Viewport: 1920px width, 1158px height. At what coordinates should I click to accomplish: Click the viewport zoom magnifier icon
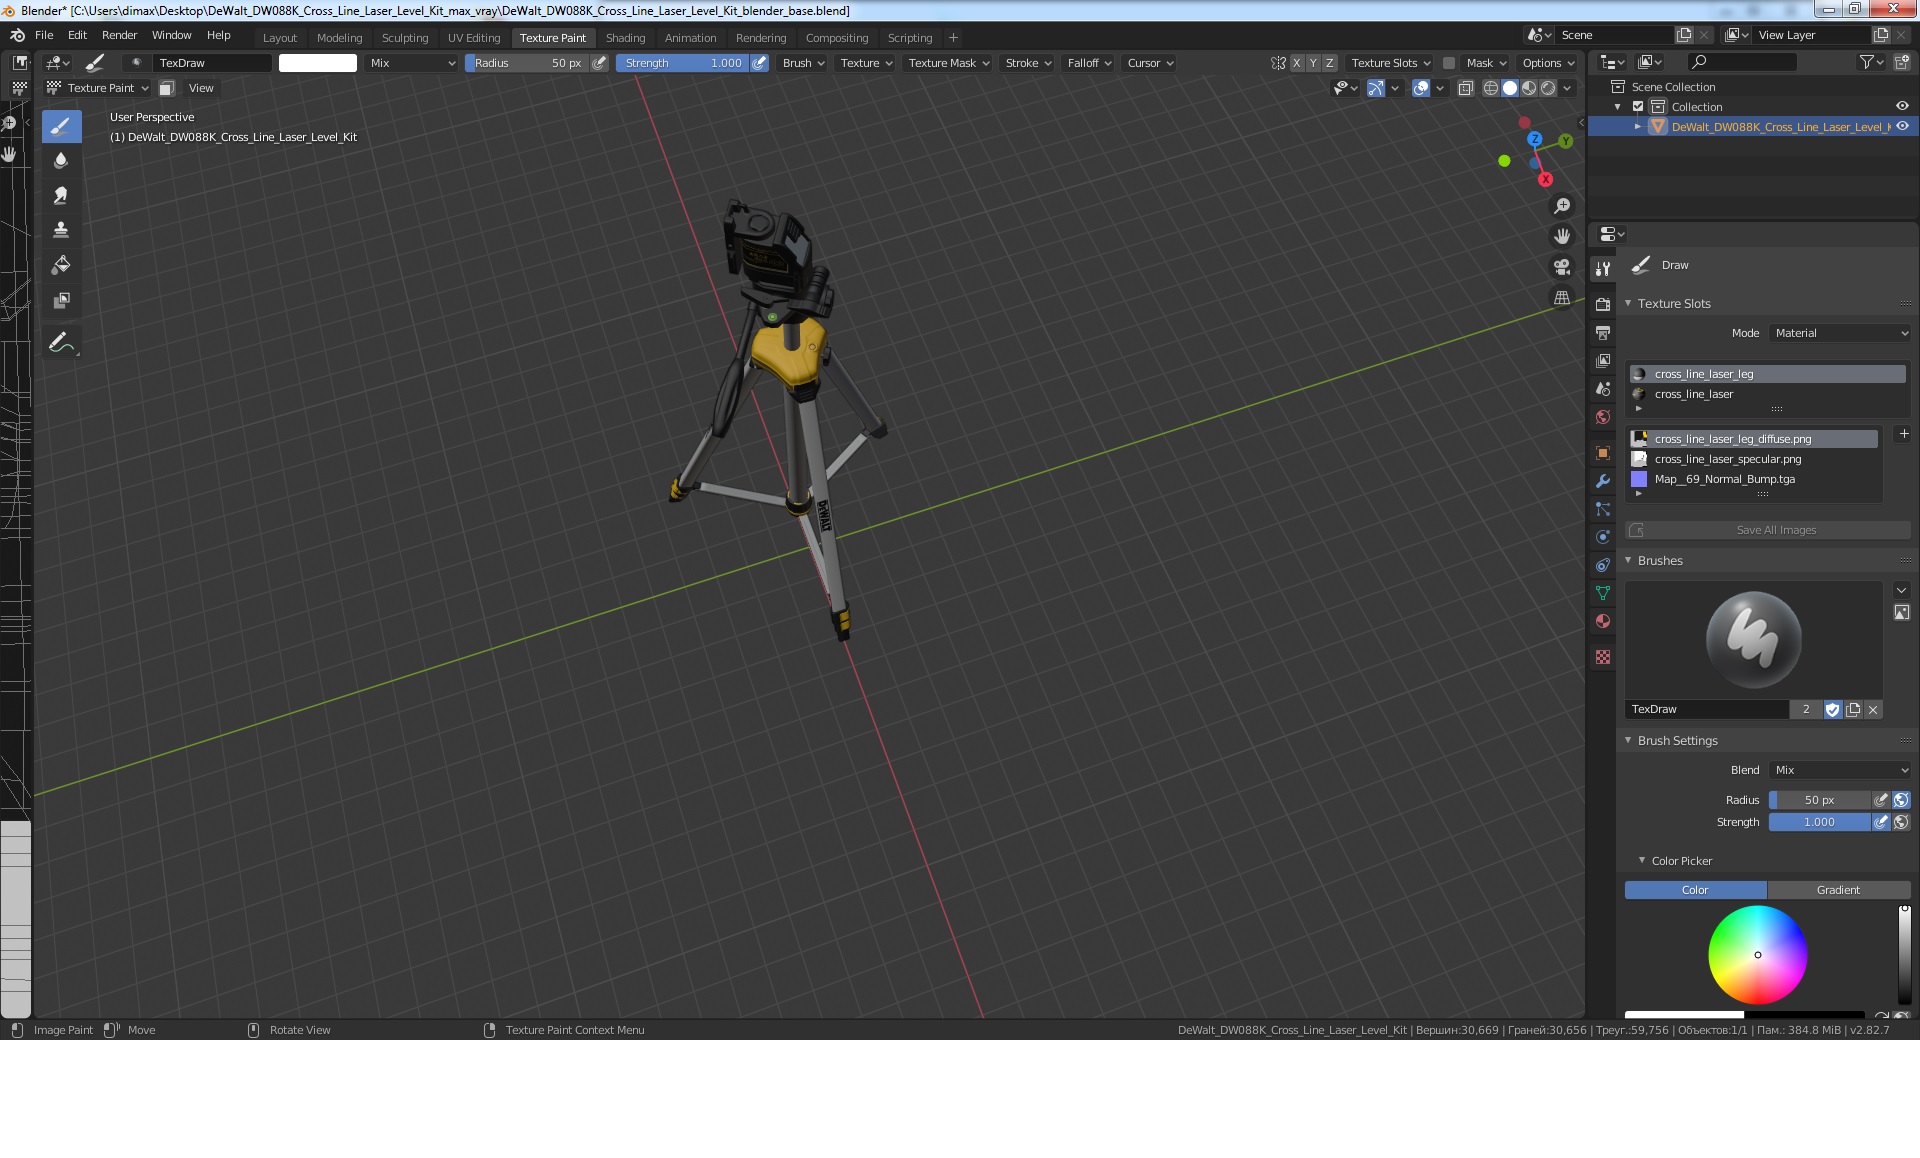(x=1562, y=206)
